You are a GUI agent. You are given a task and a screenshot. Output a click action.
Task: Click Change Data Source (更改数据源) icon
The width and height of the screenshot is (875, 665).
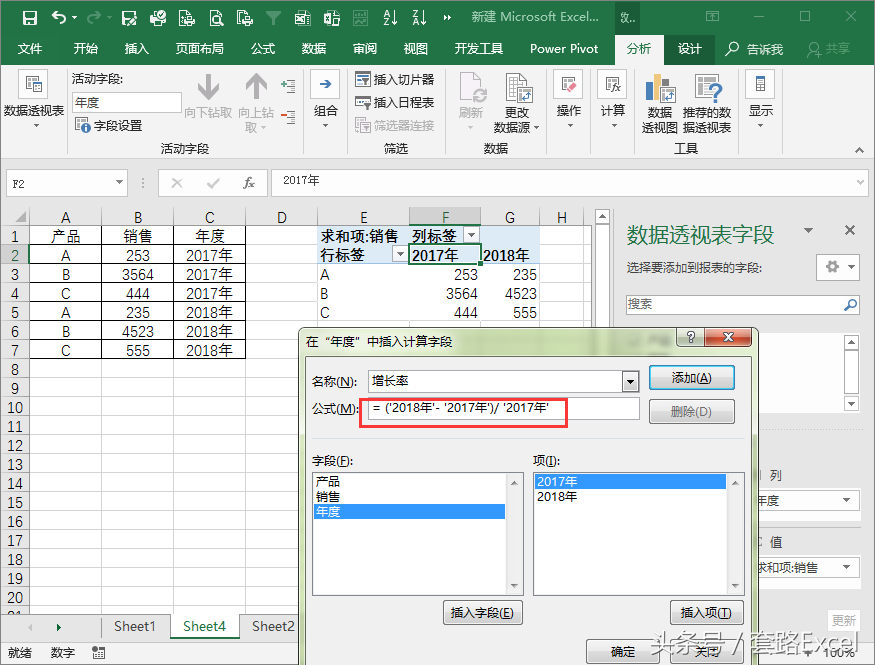(517, 88)
